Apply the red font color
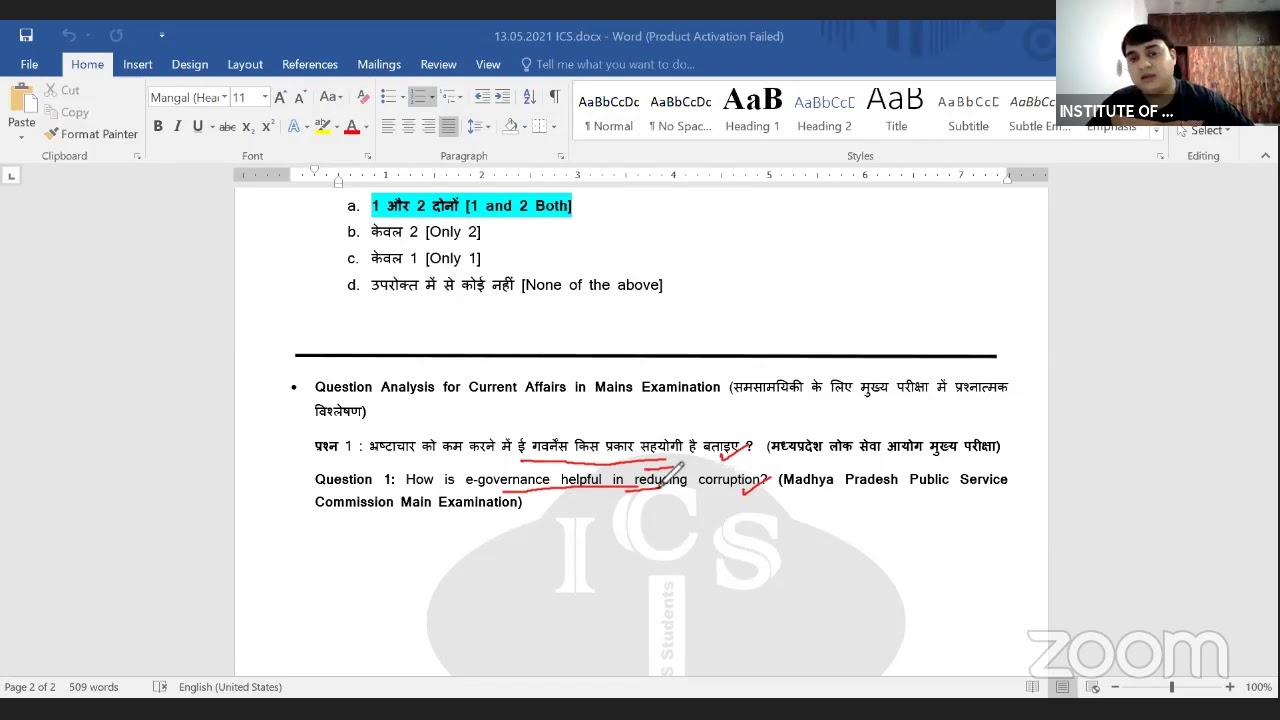The width and height of the screenshot is (1280, 720). coord(351,127)
